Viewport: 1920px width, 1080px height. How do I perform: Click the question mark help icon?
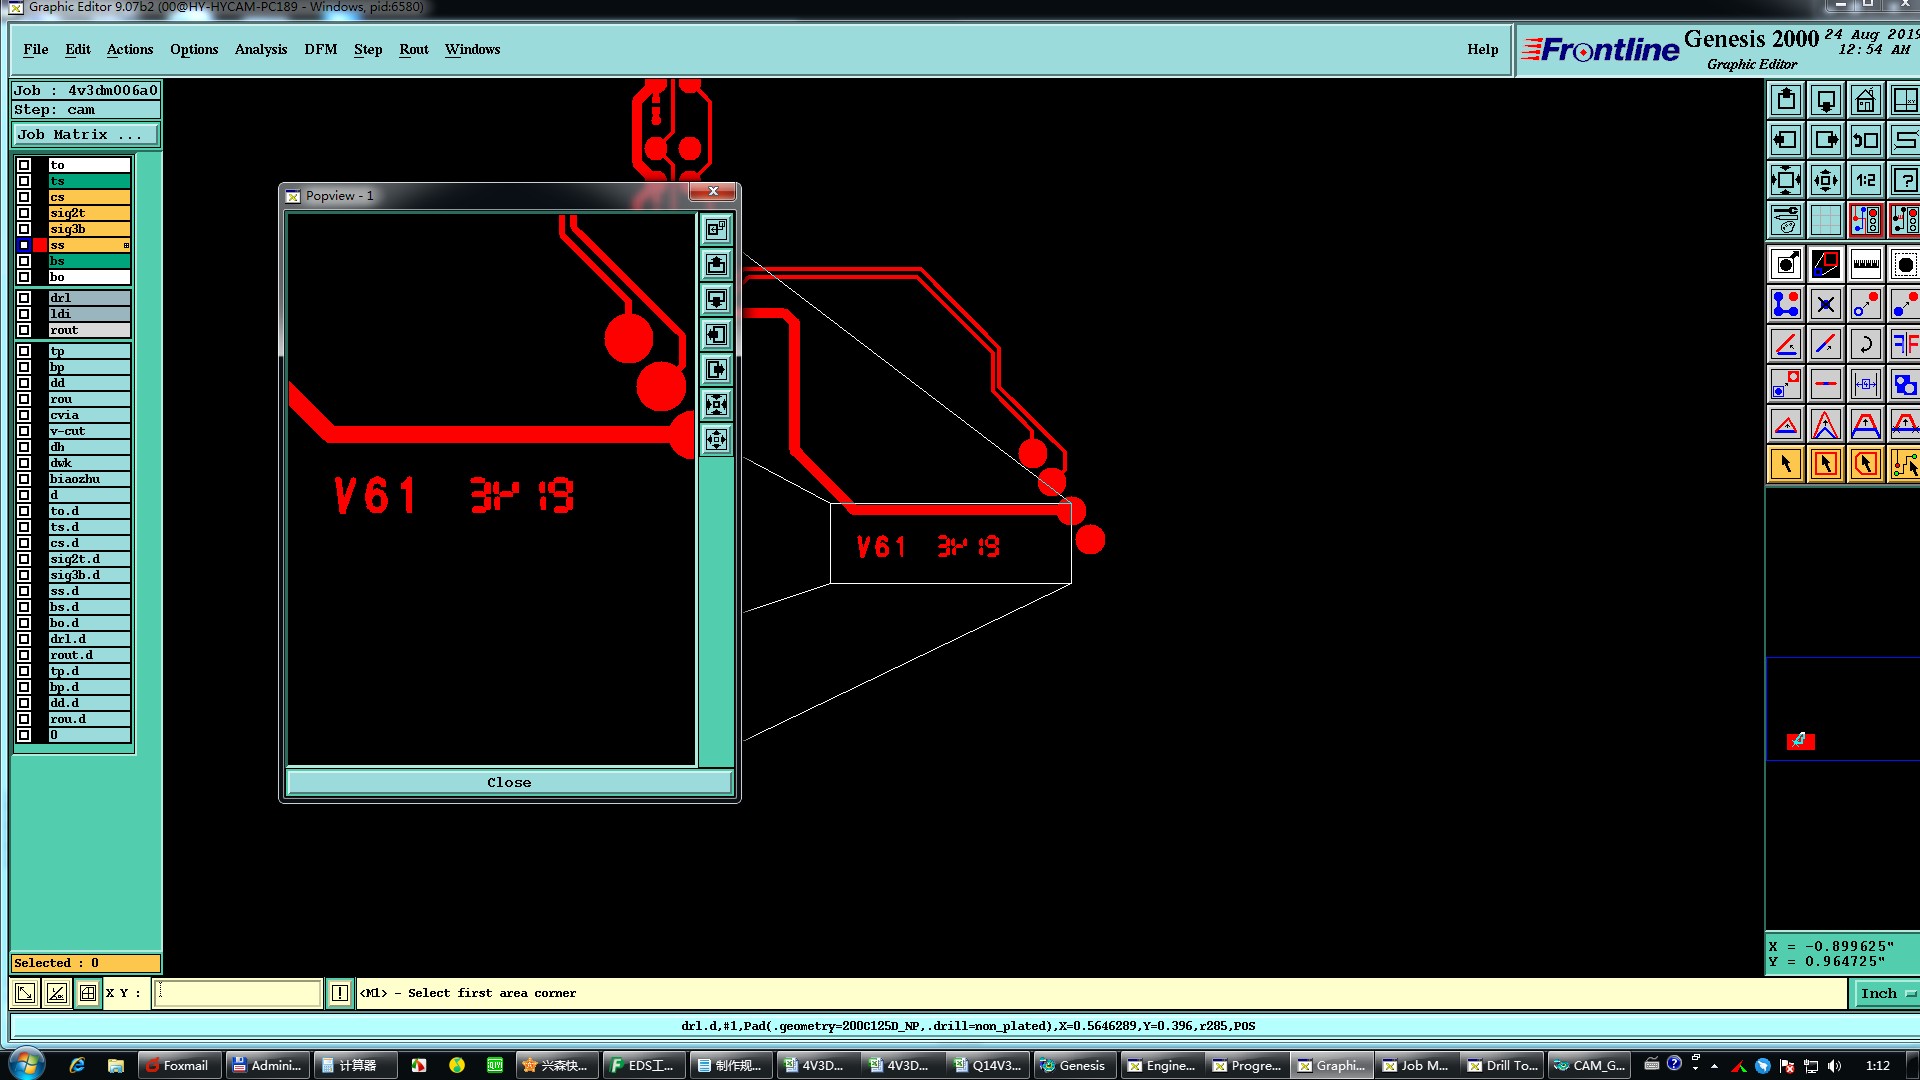pos(1904,180)
